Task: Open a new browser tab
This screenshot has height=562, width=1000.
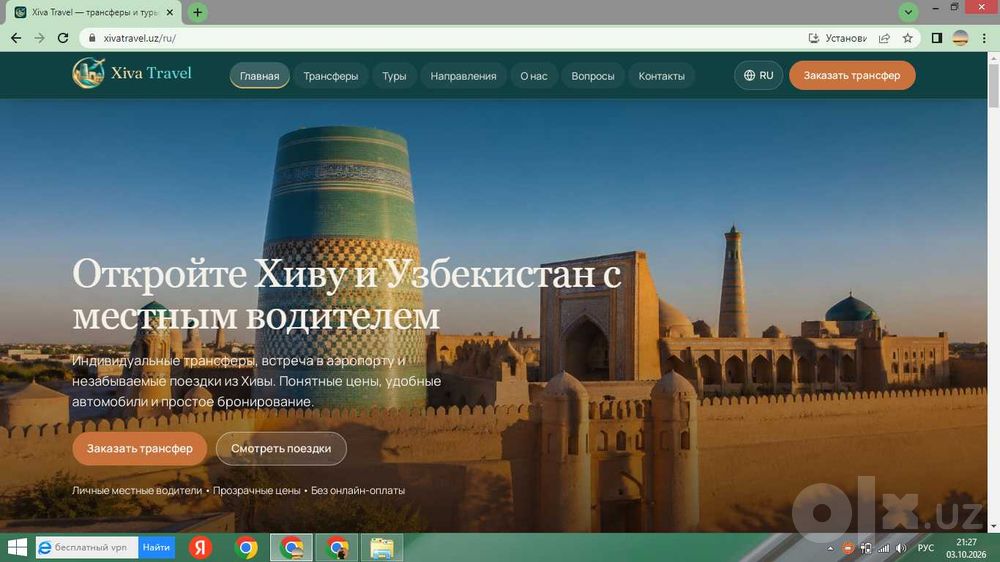Action: coord(198,12)
